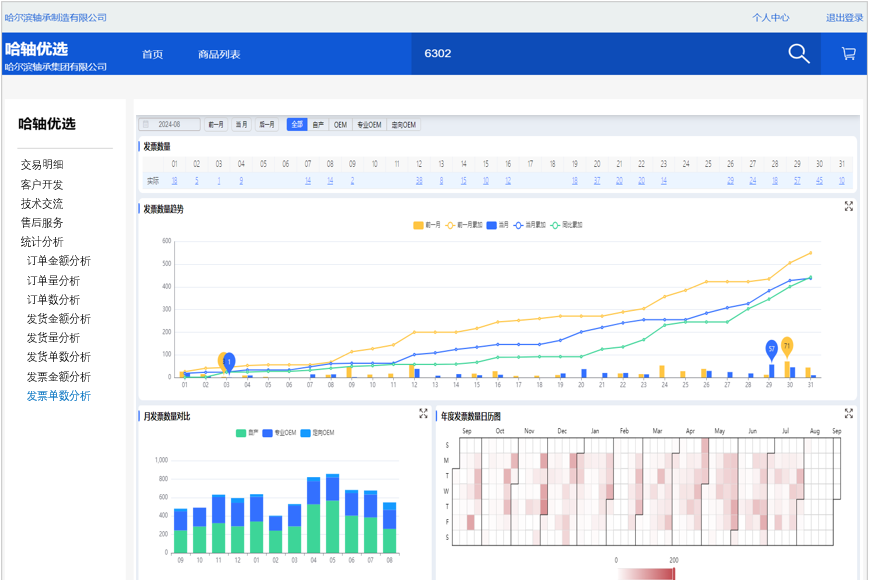Click the 哈轴优选 logo in the header
870x580 pixels.
(37, 49)
